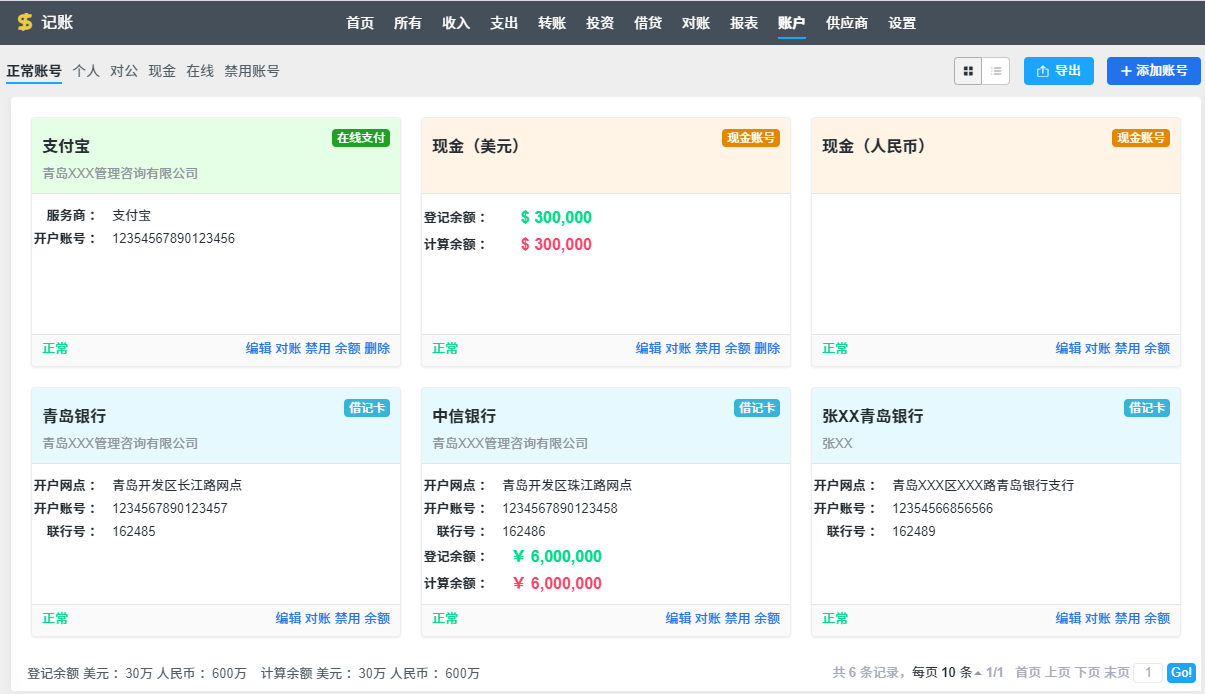Go to 末页 in pagination
The height and width of the screenshot is (694, 1205).
coord(1117,673)
